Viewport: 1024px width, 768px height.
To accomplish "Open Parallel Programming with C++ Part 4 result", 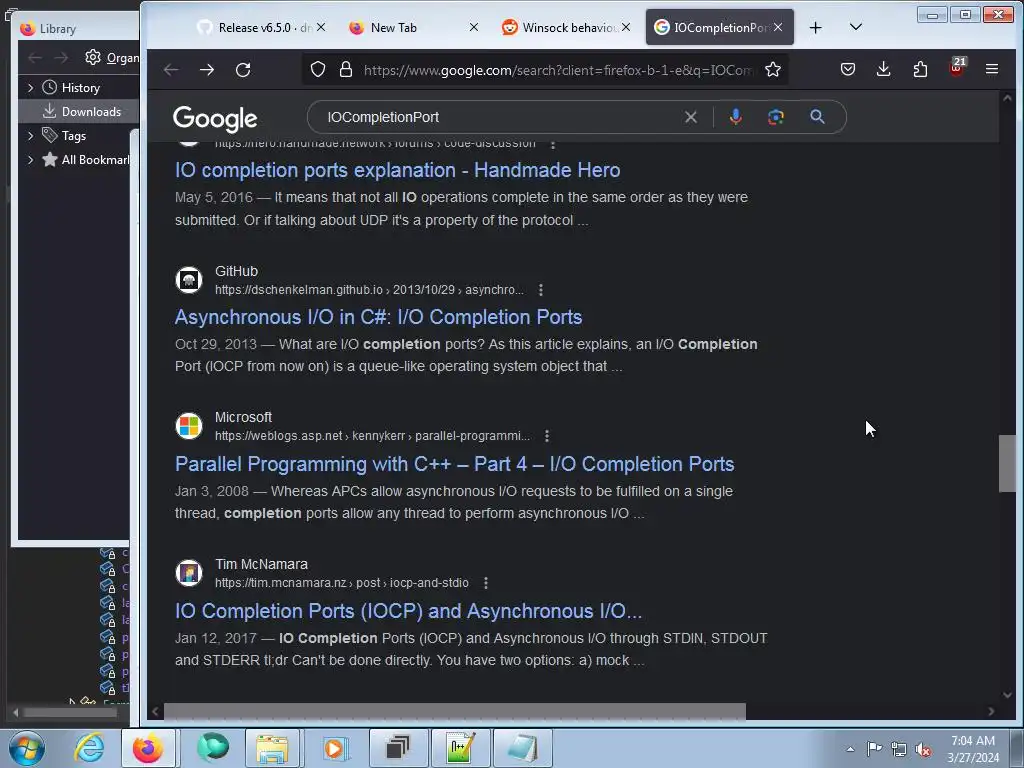I will click(x=455, y=464).
